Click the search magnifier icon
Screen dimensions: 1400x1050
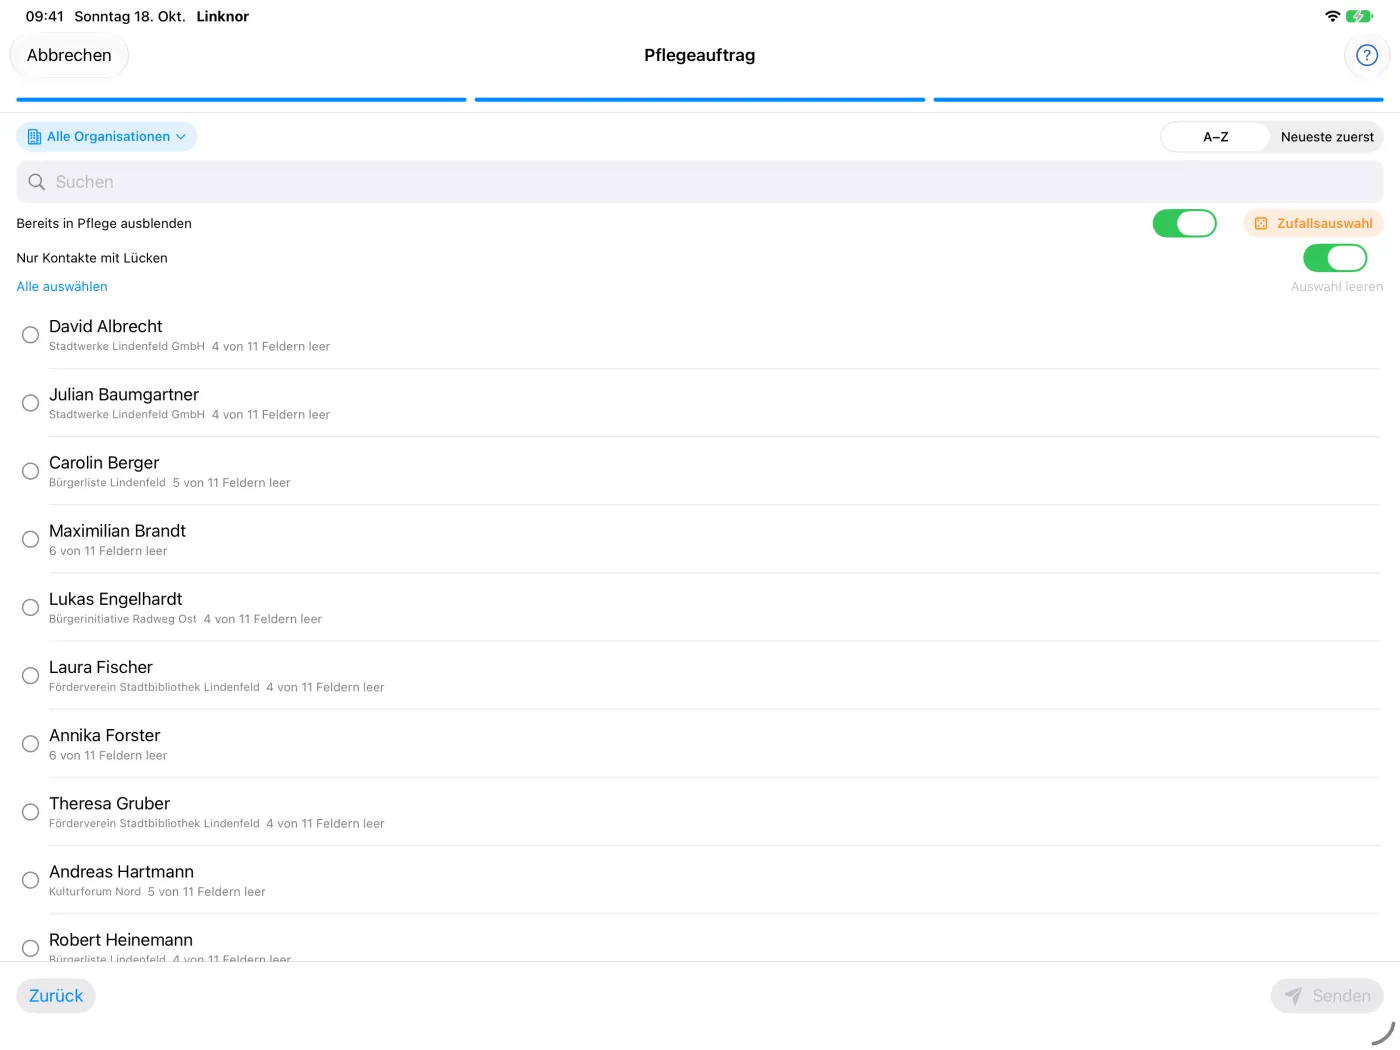[37, 182]
